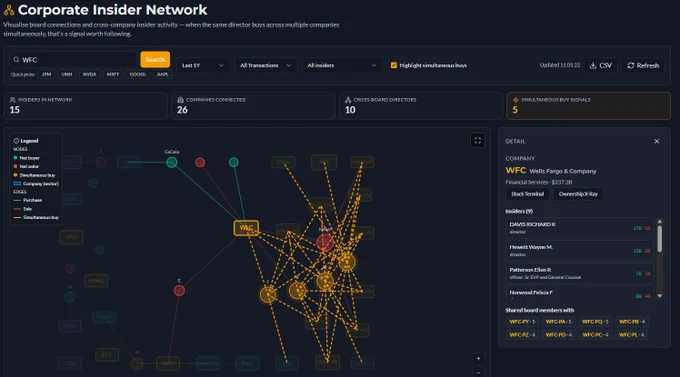Select the large red net seller node near WFC
The height and width of the screenshot is (377, 680).
coord(325,243)
